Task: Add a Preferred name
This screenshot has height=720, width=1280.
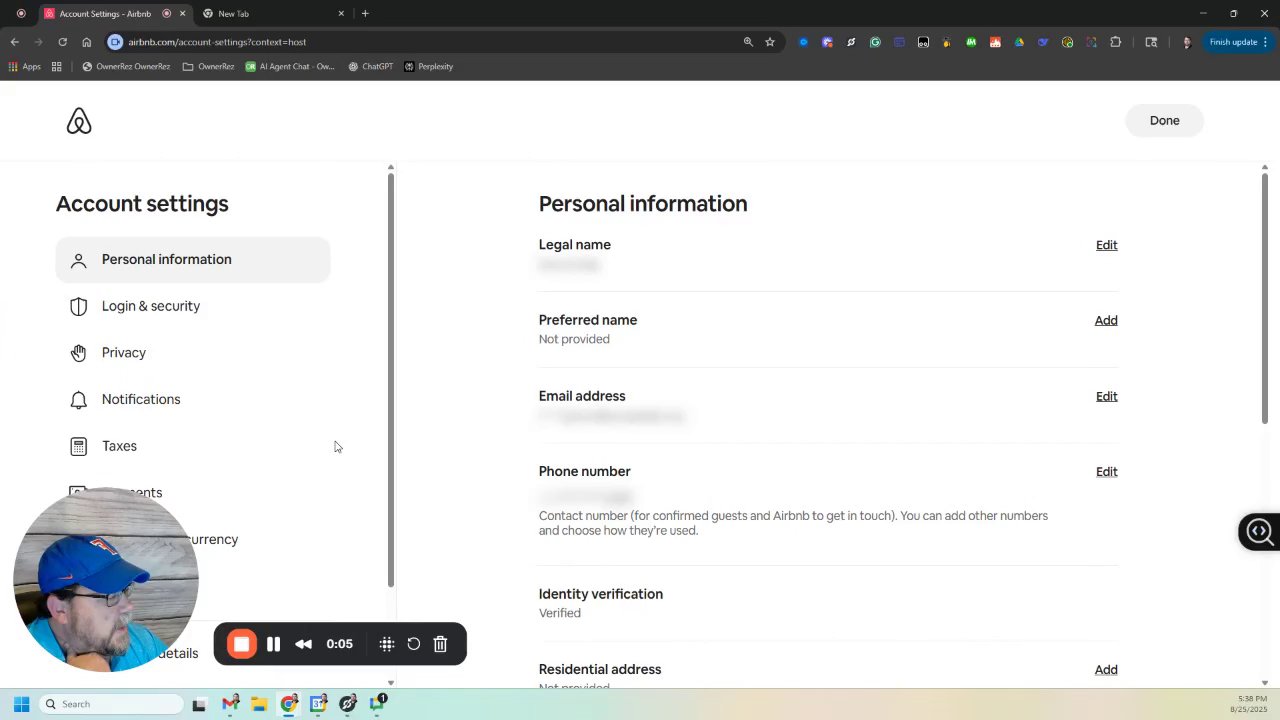Action: point(1106,321)
